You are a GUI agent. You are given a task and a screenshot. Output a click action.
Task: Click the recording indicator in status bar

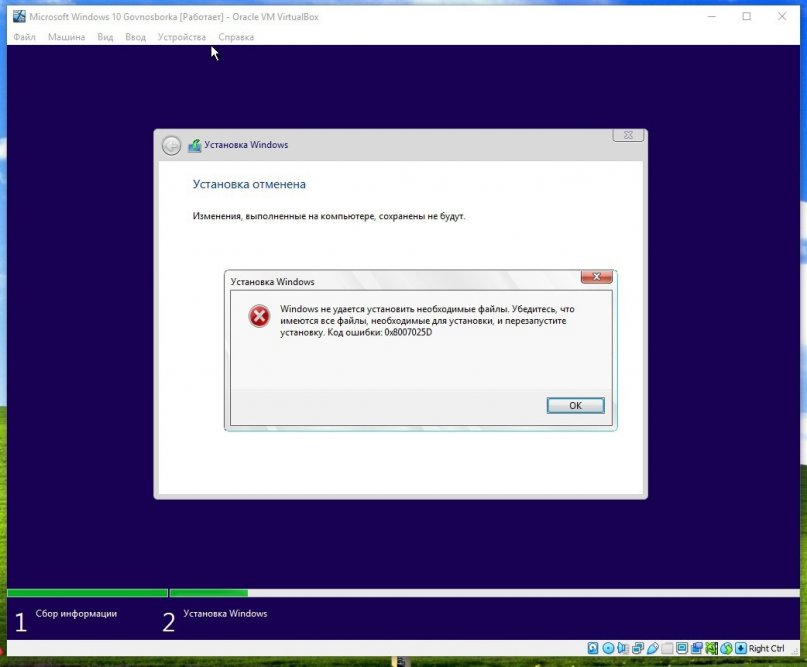[697, 648]
